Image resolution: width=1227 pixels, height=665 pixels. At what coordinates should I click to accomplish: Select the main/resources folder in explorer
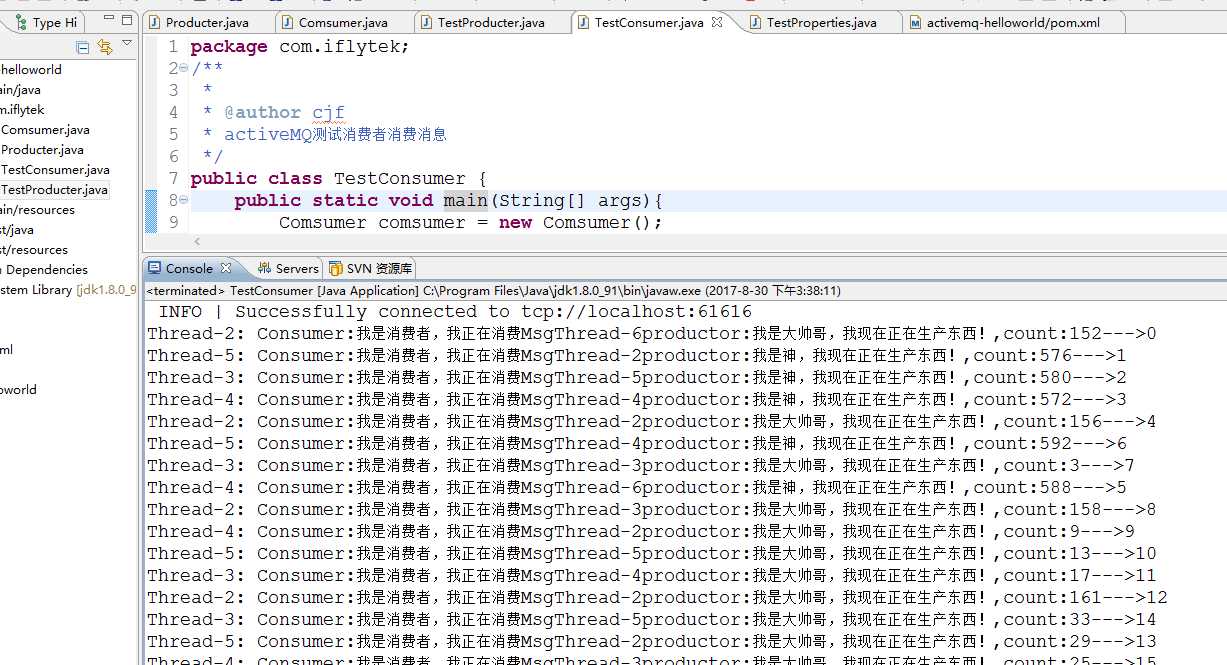coord(37,210)
